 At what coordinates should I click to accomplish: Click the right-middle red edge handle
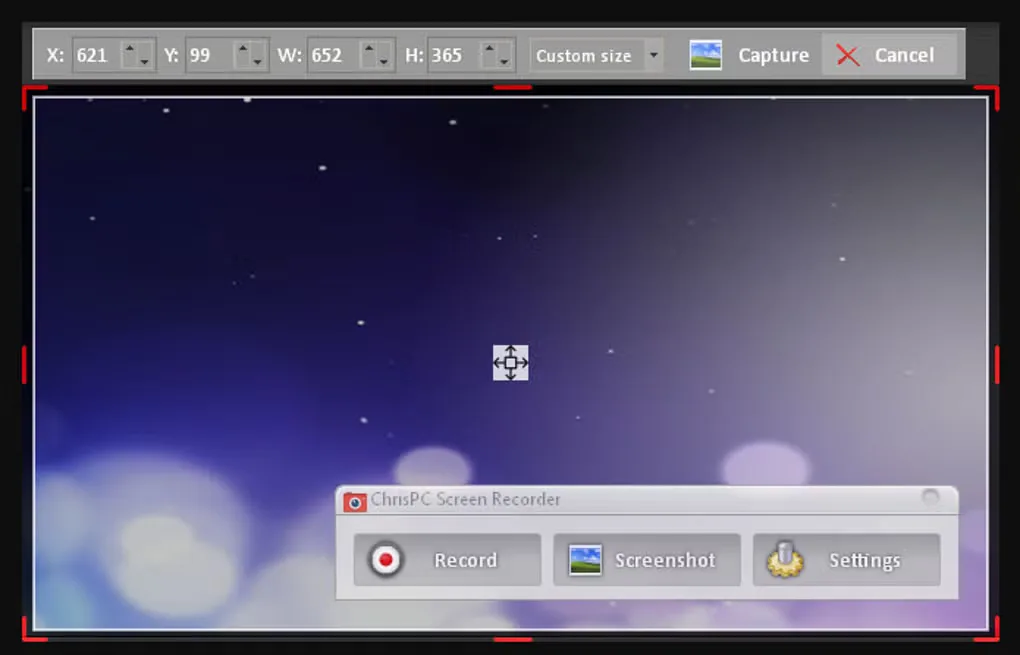[x=997, y=364]
